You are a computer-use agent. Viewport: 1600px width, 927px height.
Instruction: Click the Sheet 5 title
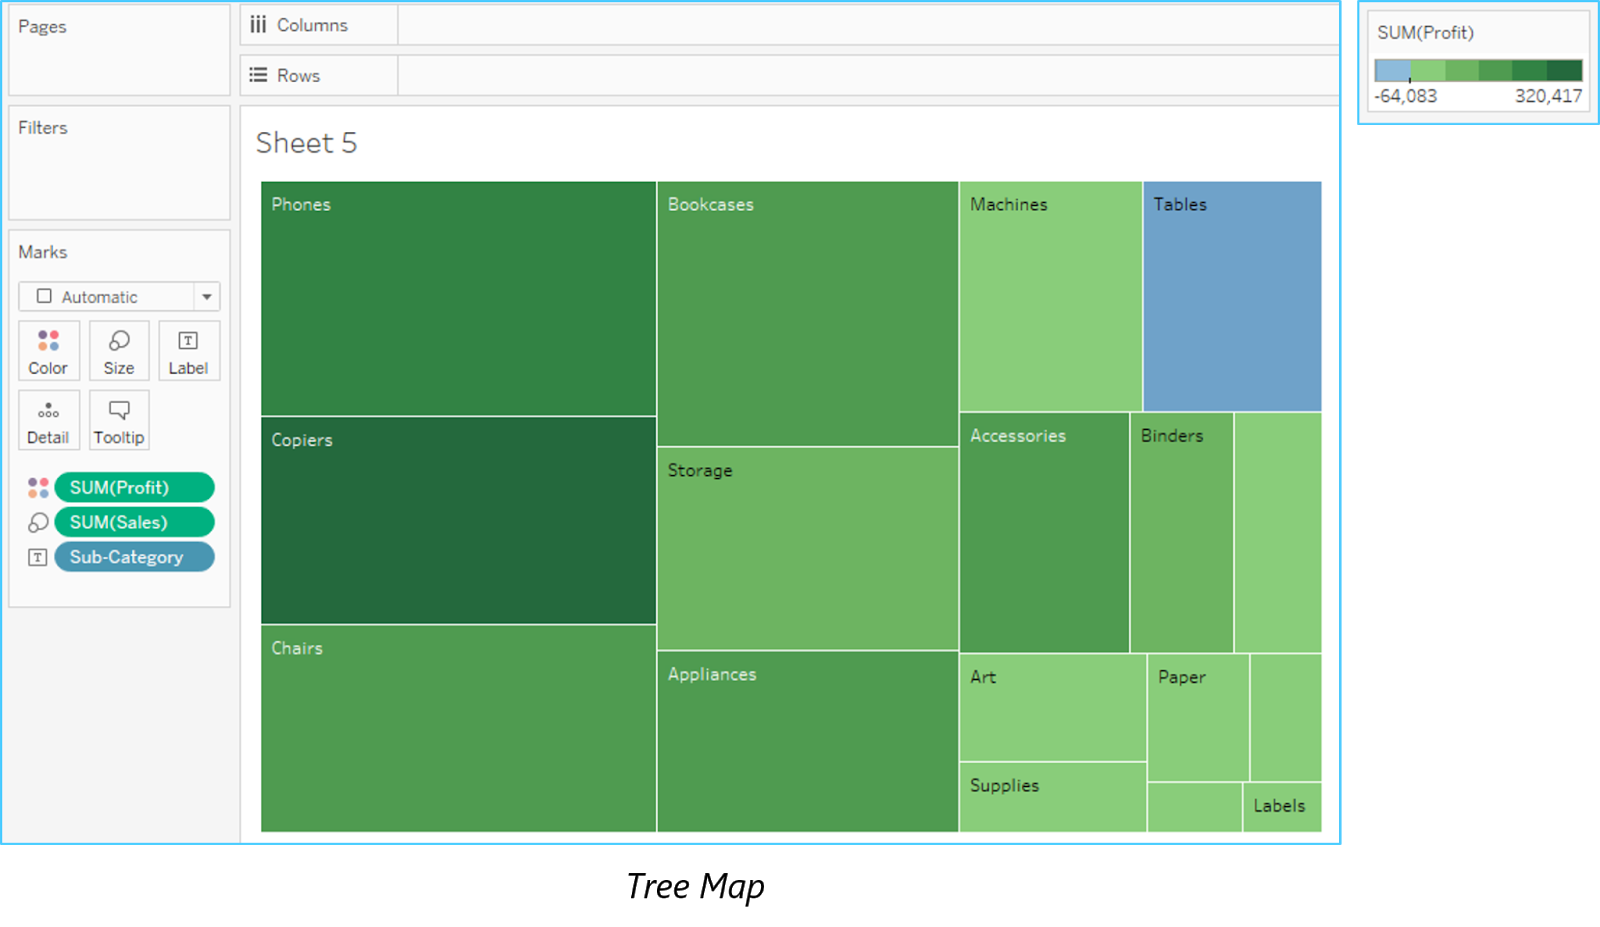[307, 143]
